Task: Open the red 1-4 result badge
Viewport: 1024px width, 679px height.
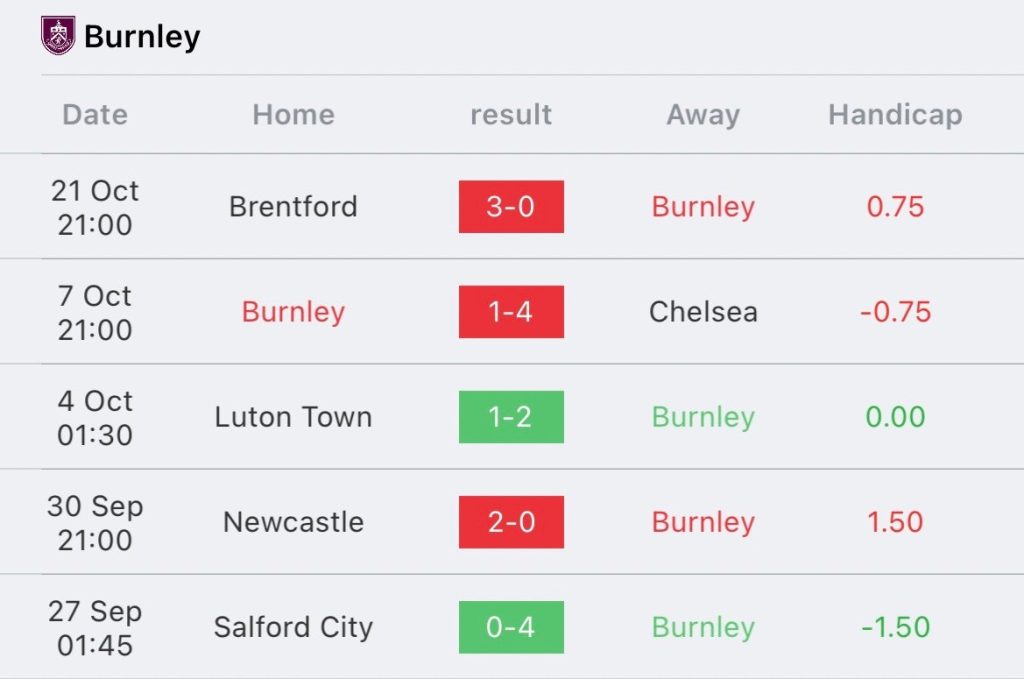Action: point(511,311)
